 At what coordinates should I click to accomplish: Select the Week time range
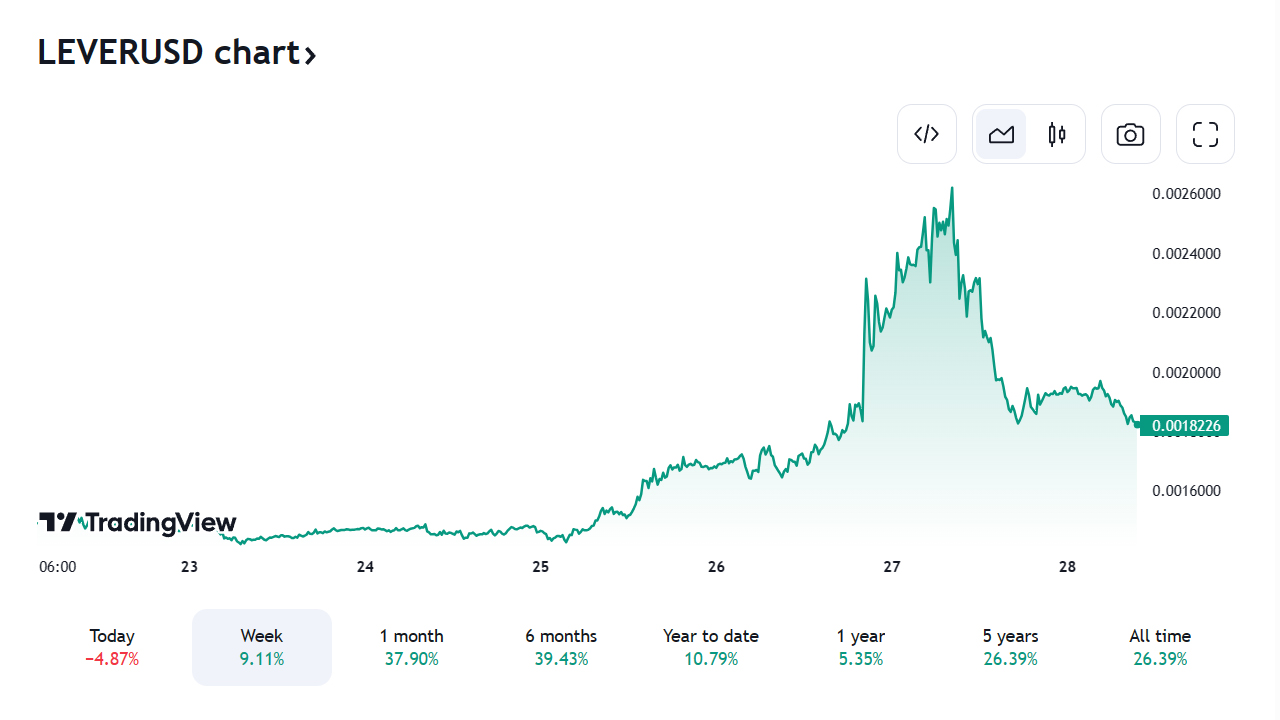pyautogui.click(x=262, y=647)
